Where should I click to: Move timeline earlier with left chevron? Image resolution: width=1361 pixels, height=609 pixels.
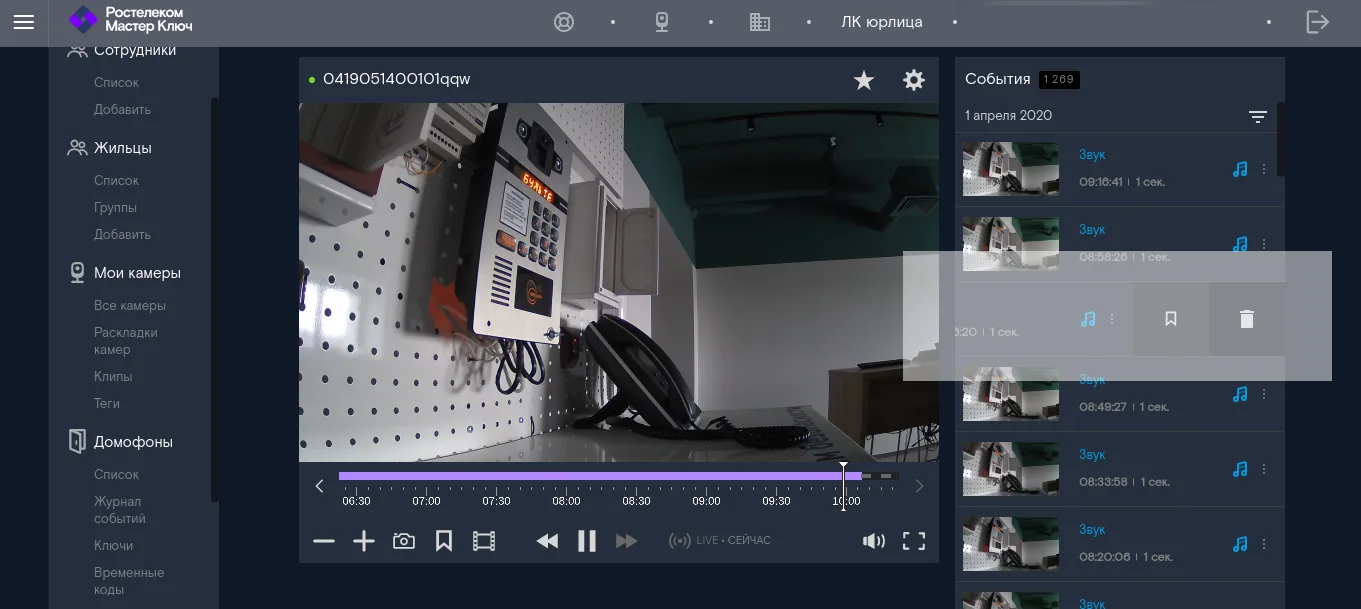[x=319, y=486]
